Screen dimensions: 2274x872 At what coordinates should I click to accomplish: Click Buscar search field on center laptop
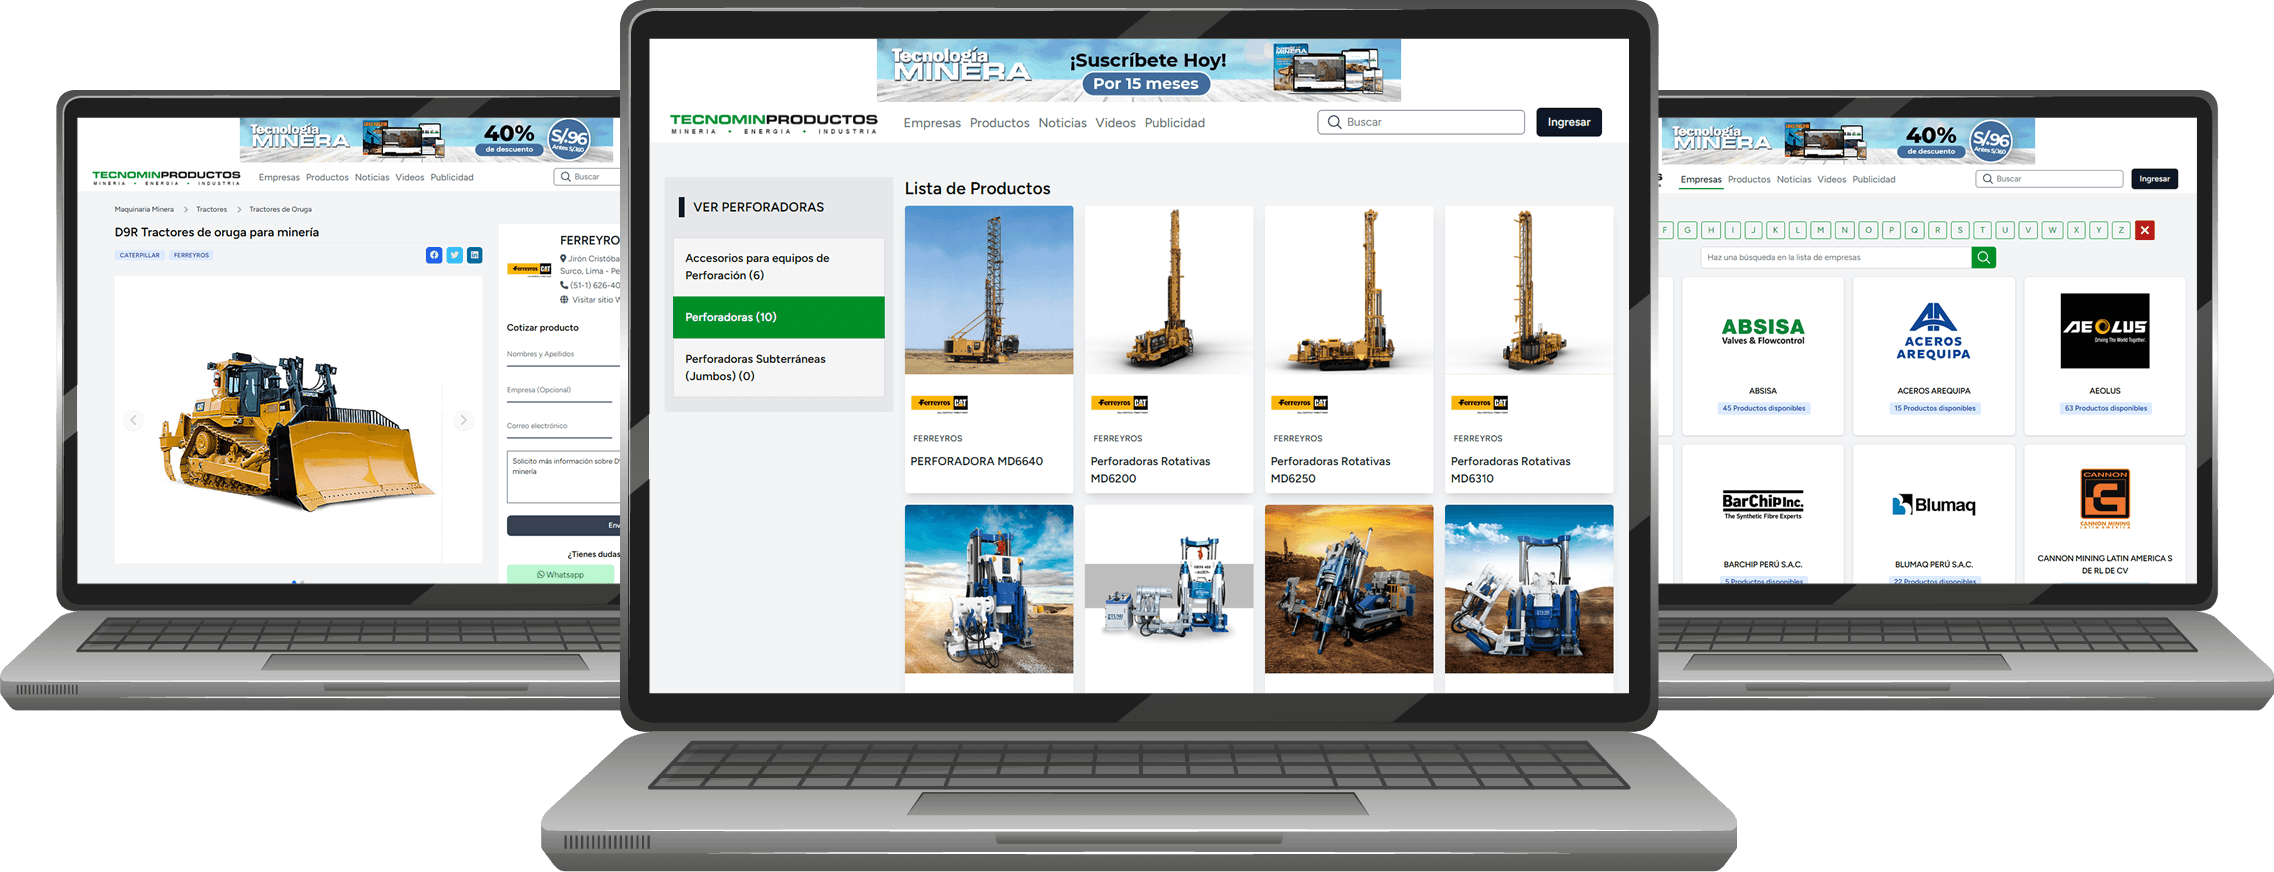pyautogui.click(x=1421, y=122)
